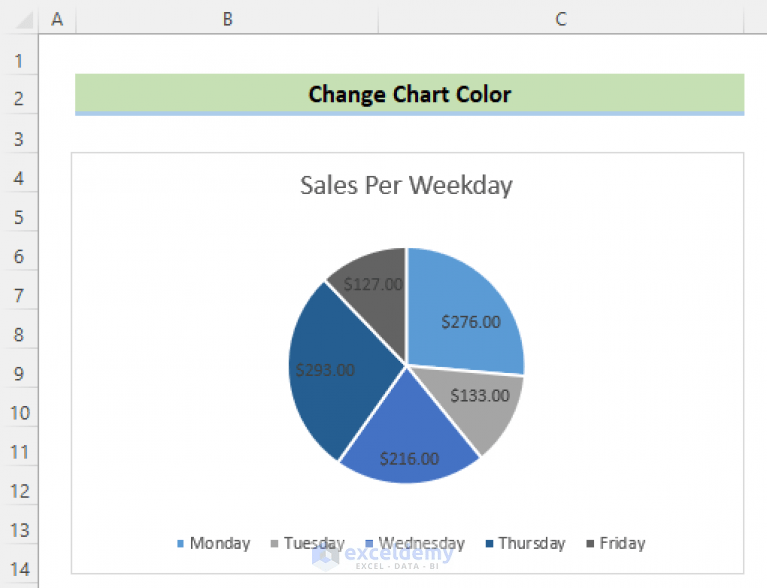Image resolution: width=767 pixels, height=588 pixels.
Task: Click the Tuesday legend color marker
Action: (274, 543)
